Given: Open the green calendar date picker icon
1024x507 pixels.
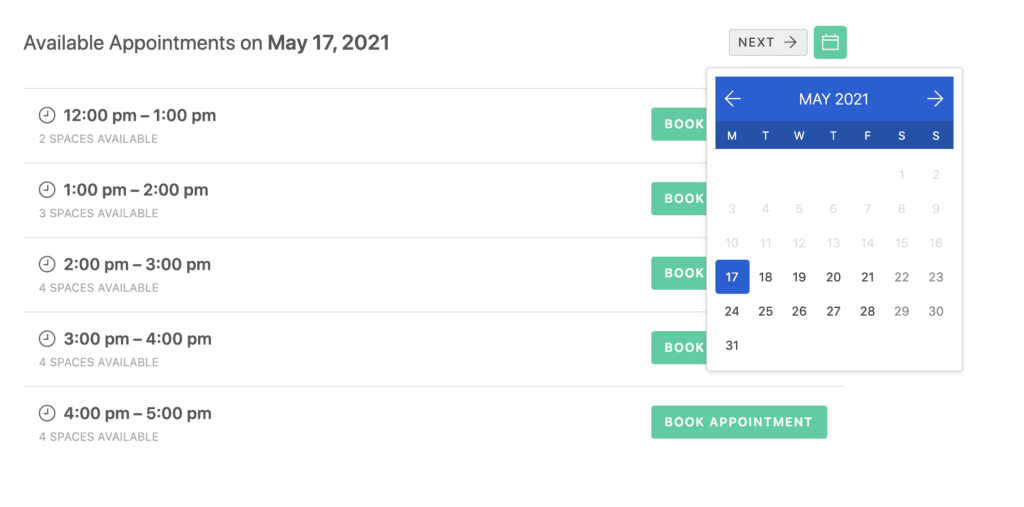Looking at the screenshot, I should (x=830, y=42).
